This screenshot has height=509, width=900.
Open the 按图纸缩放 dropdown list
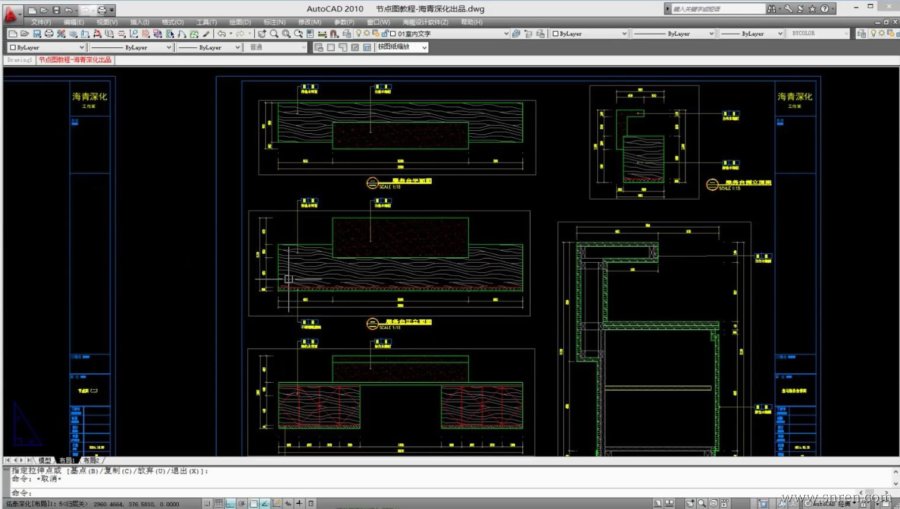pos(423,47)
